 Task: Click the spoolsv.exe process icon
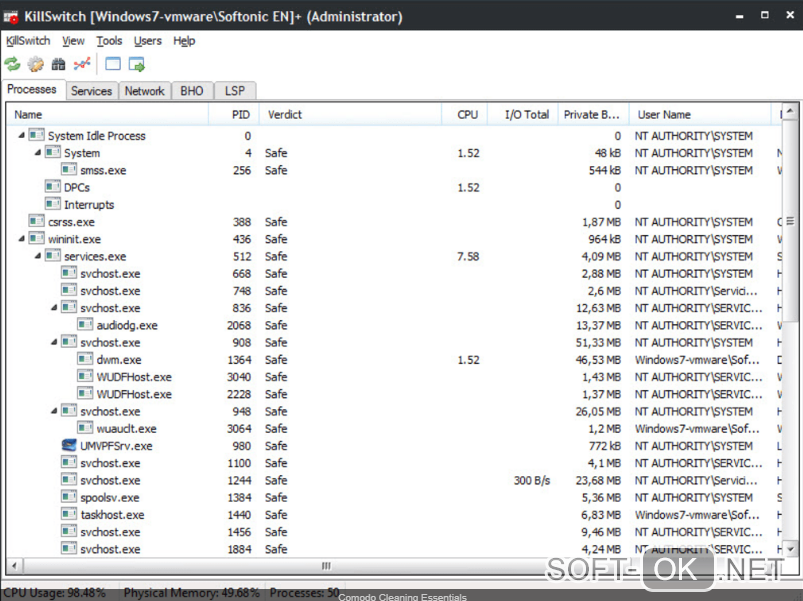tap(69, 497)
